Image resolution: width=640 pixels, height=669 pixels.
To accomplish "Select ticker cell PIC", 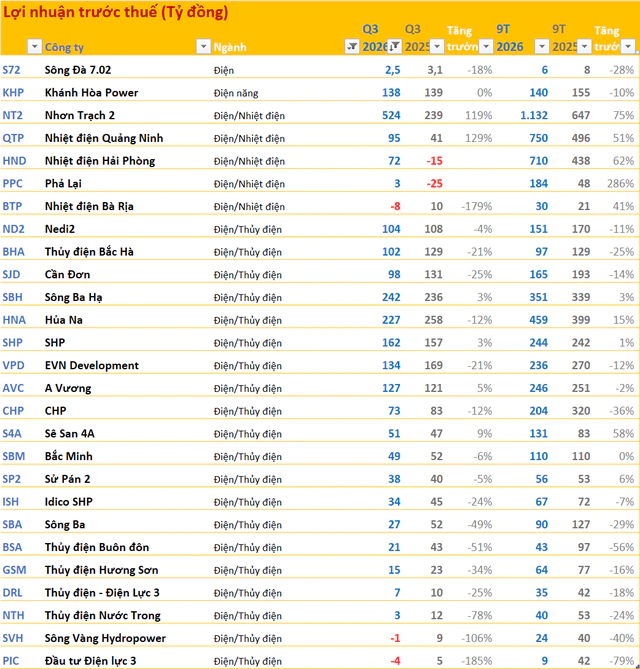I will pos(11,661).
